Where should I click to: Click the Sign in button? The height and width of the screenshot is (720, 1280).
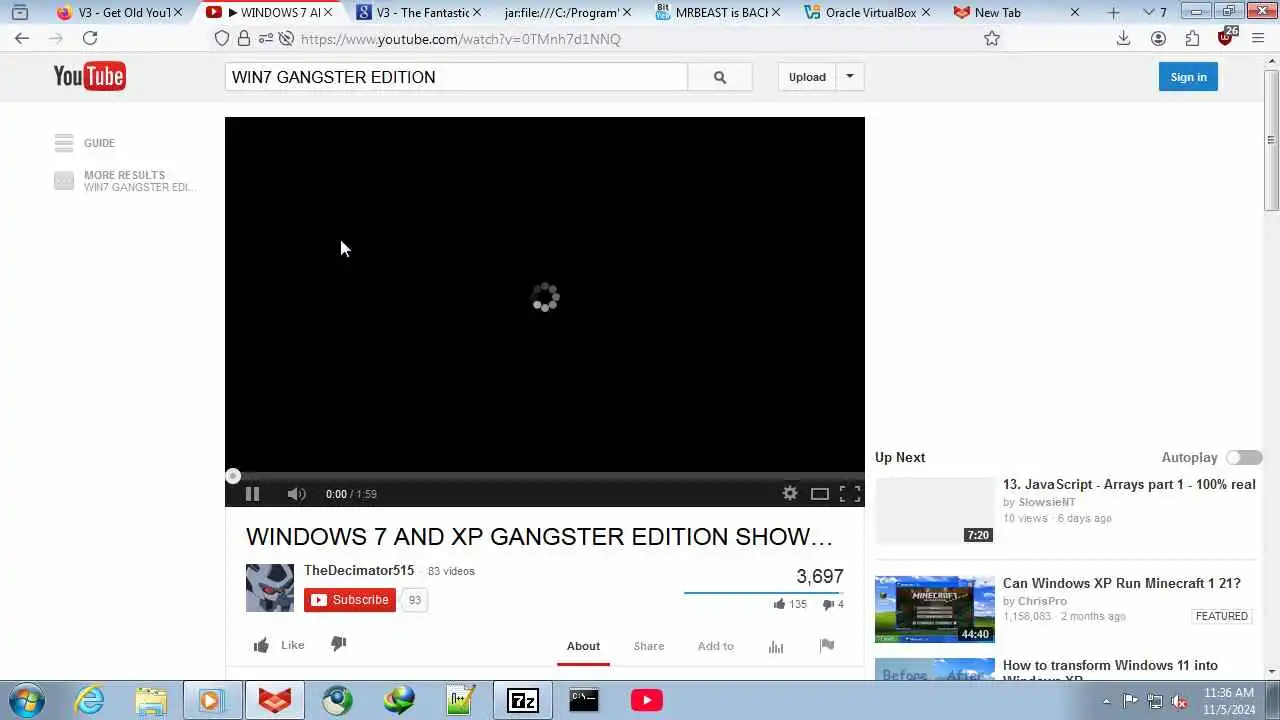coord(1188,77)
